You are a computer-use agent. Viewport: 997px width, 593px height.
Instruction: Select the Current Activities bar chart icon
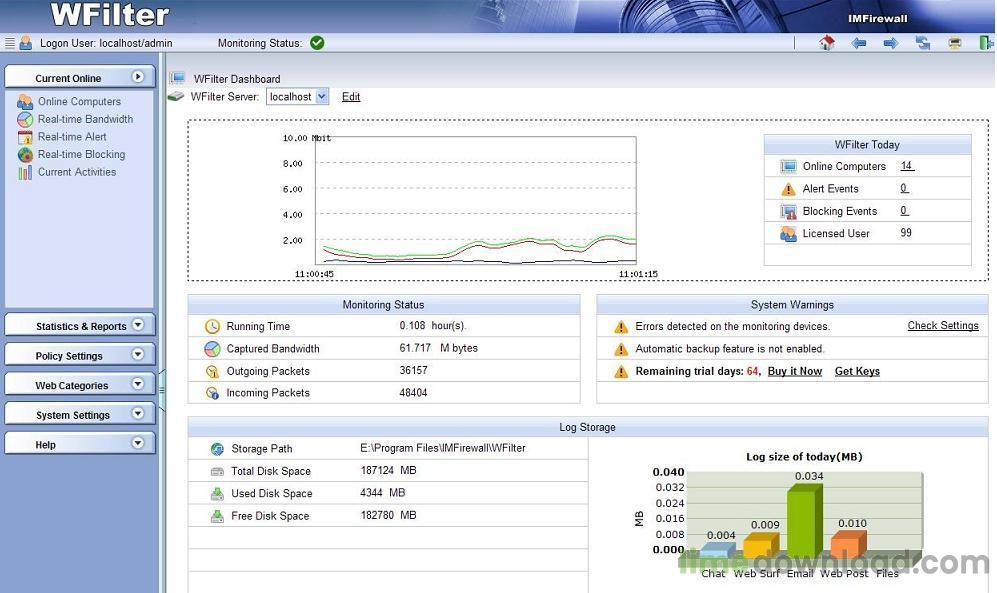pyautogui.click(x=25, y=172)
